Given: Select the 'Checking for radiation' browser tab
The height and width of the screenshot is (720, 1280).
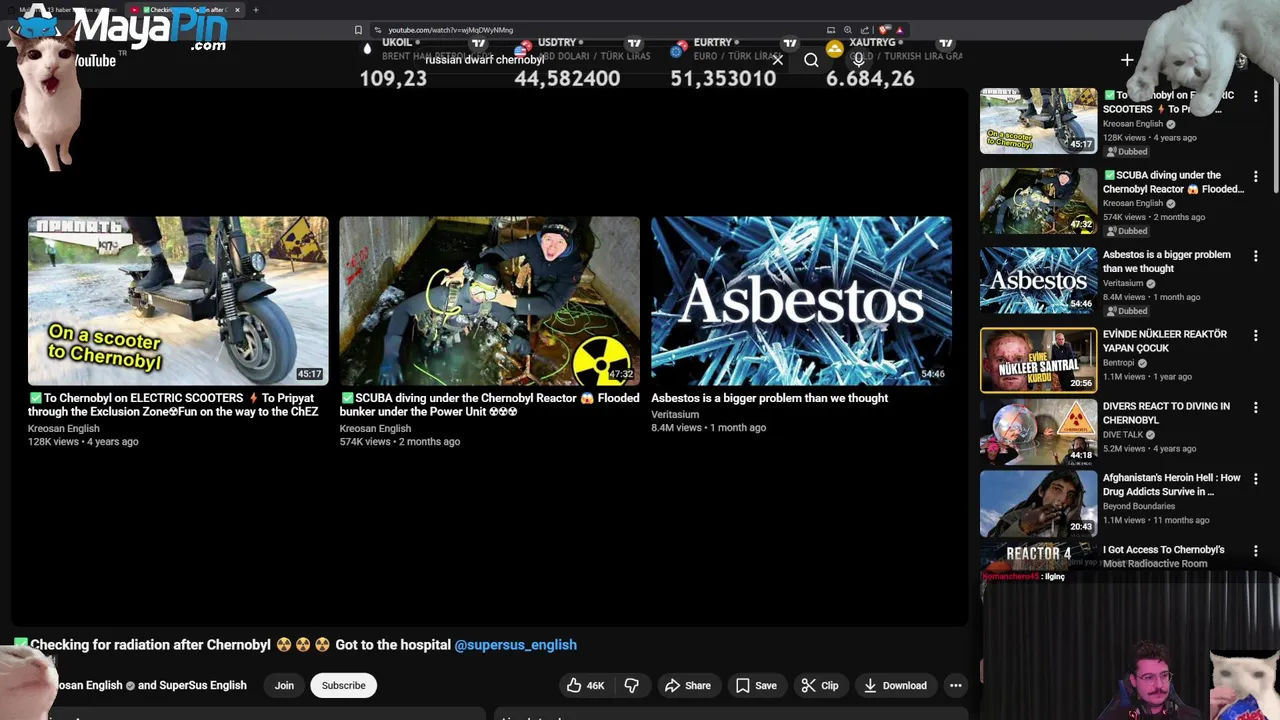Looking at the screenshot, I should [185, 10].
